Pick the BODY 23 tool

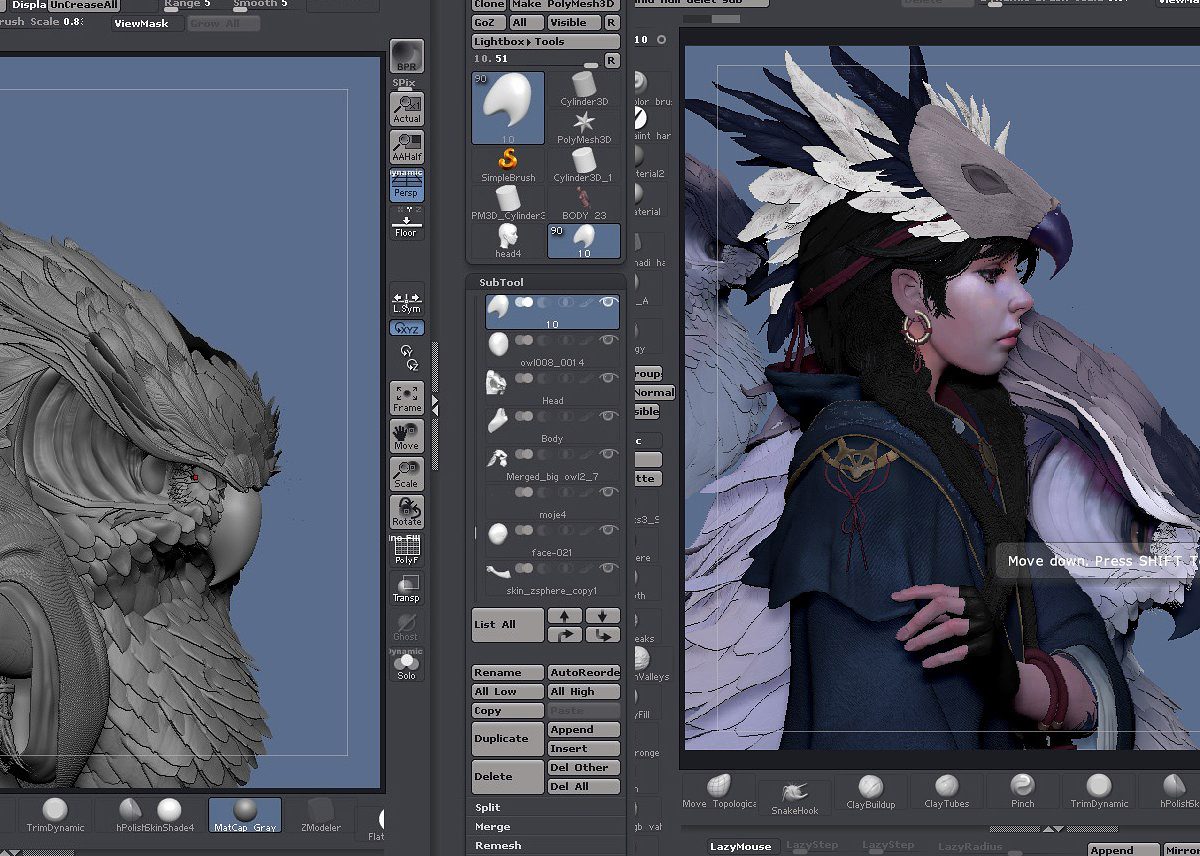(x=584, y=203)
